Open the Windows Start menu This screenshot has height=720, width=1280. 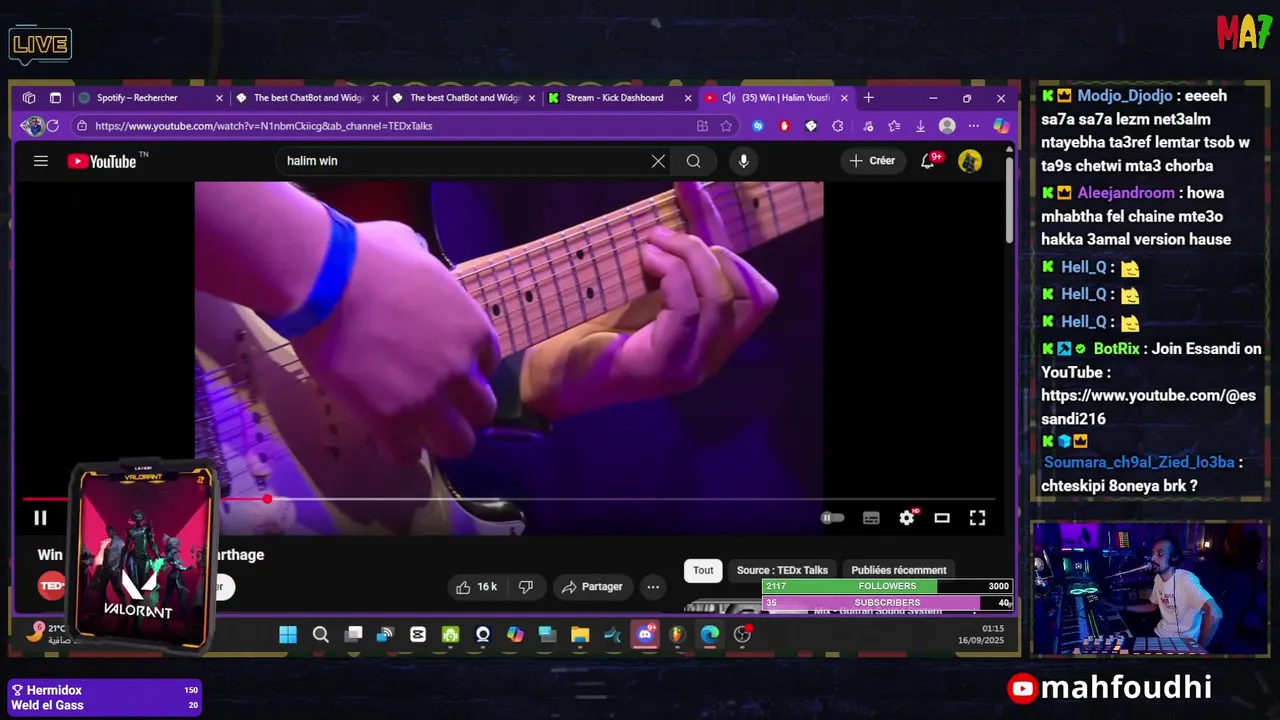tap(288, 634)
